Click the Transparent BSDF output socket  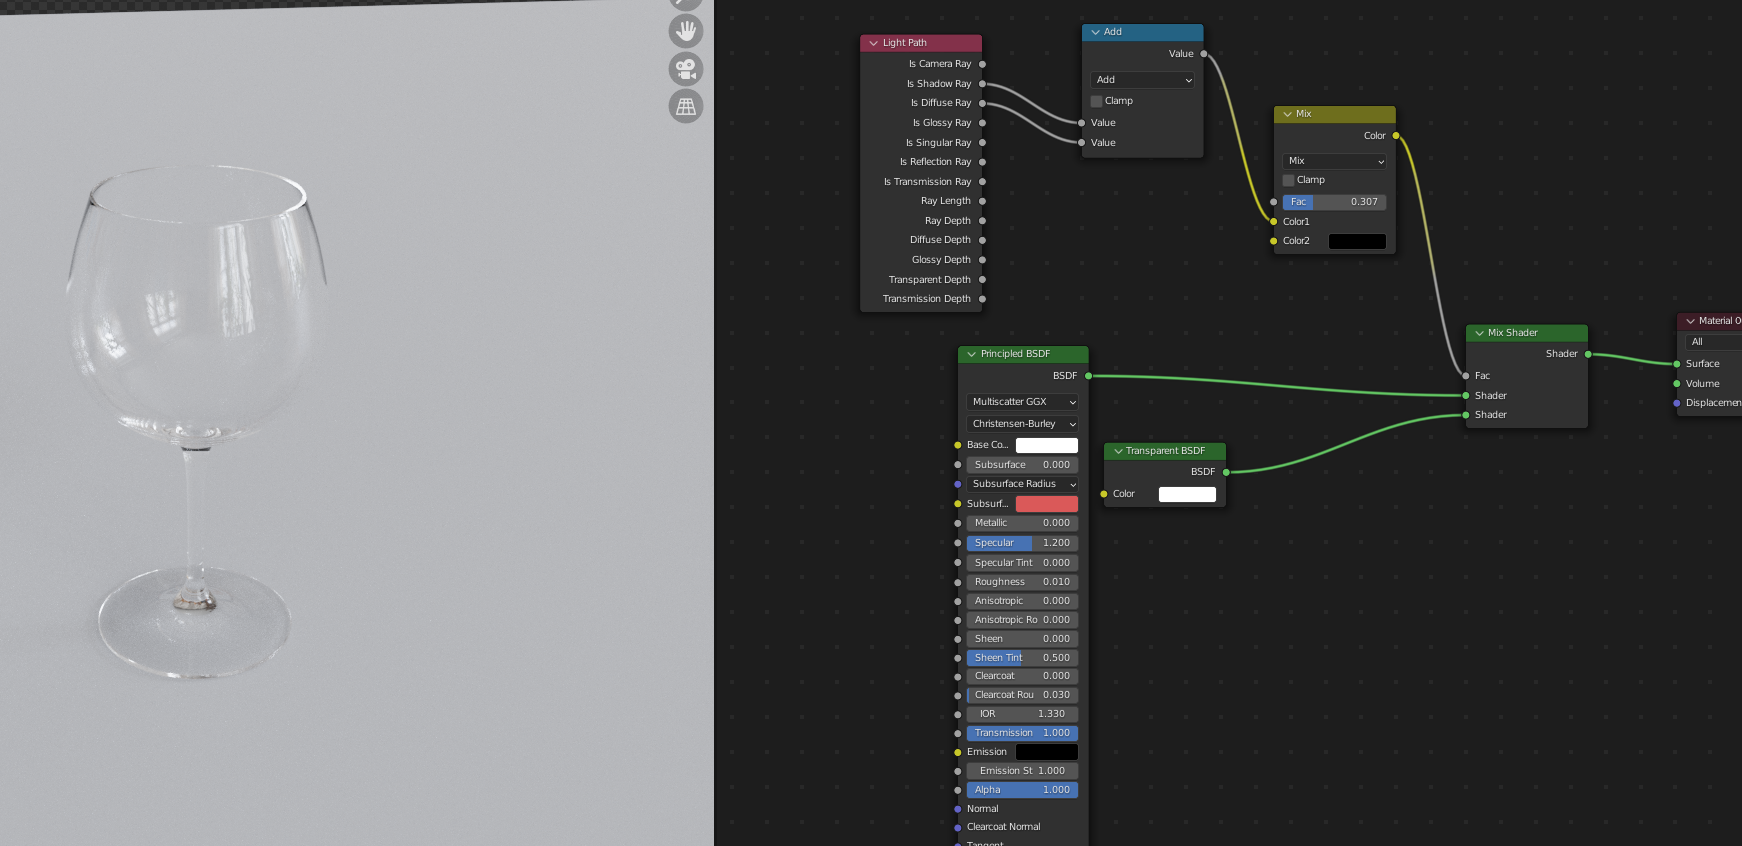1226,472
